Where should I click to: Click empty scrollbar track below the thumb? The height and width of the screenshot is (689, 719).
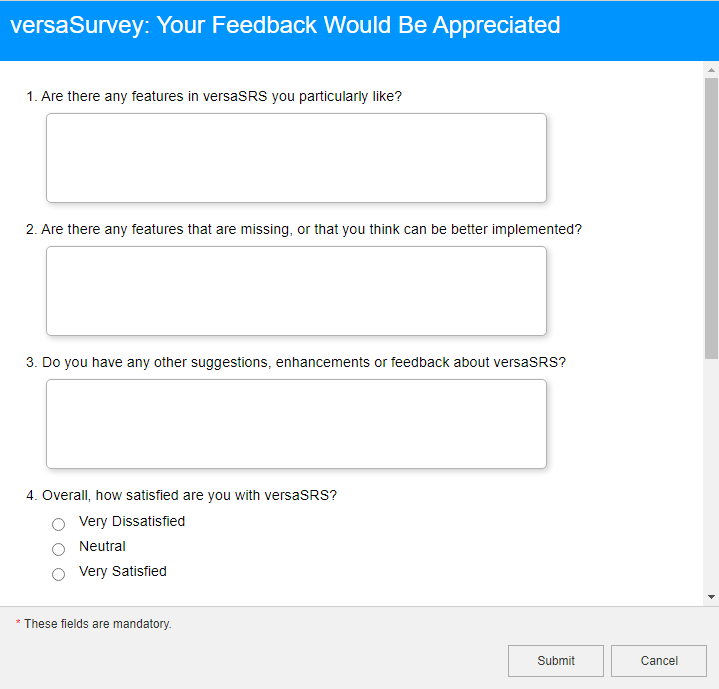711,470
